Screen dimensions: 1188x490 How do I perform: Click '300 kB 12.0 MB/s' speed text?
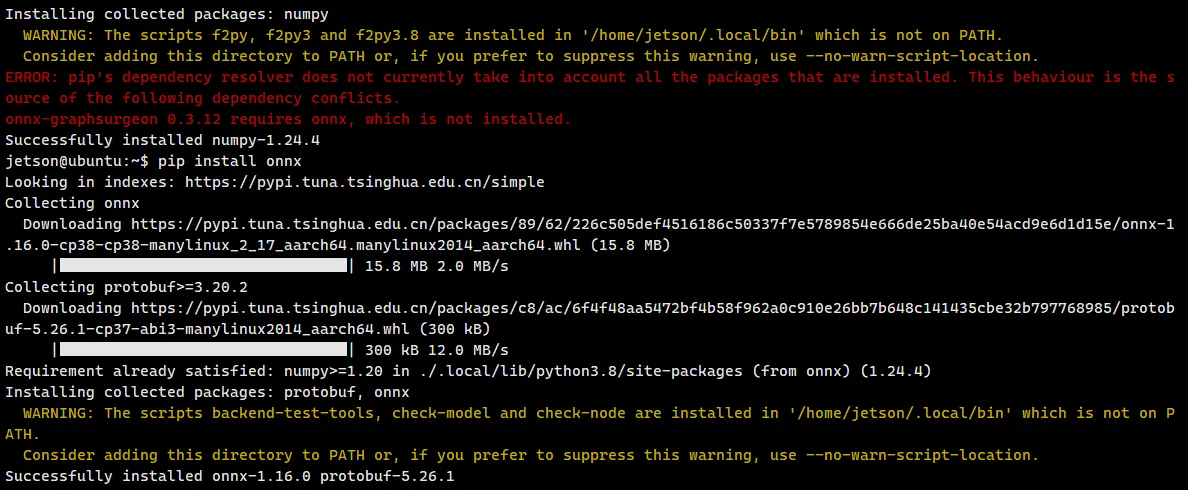pos(436,350)
